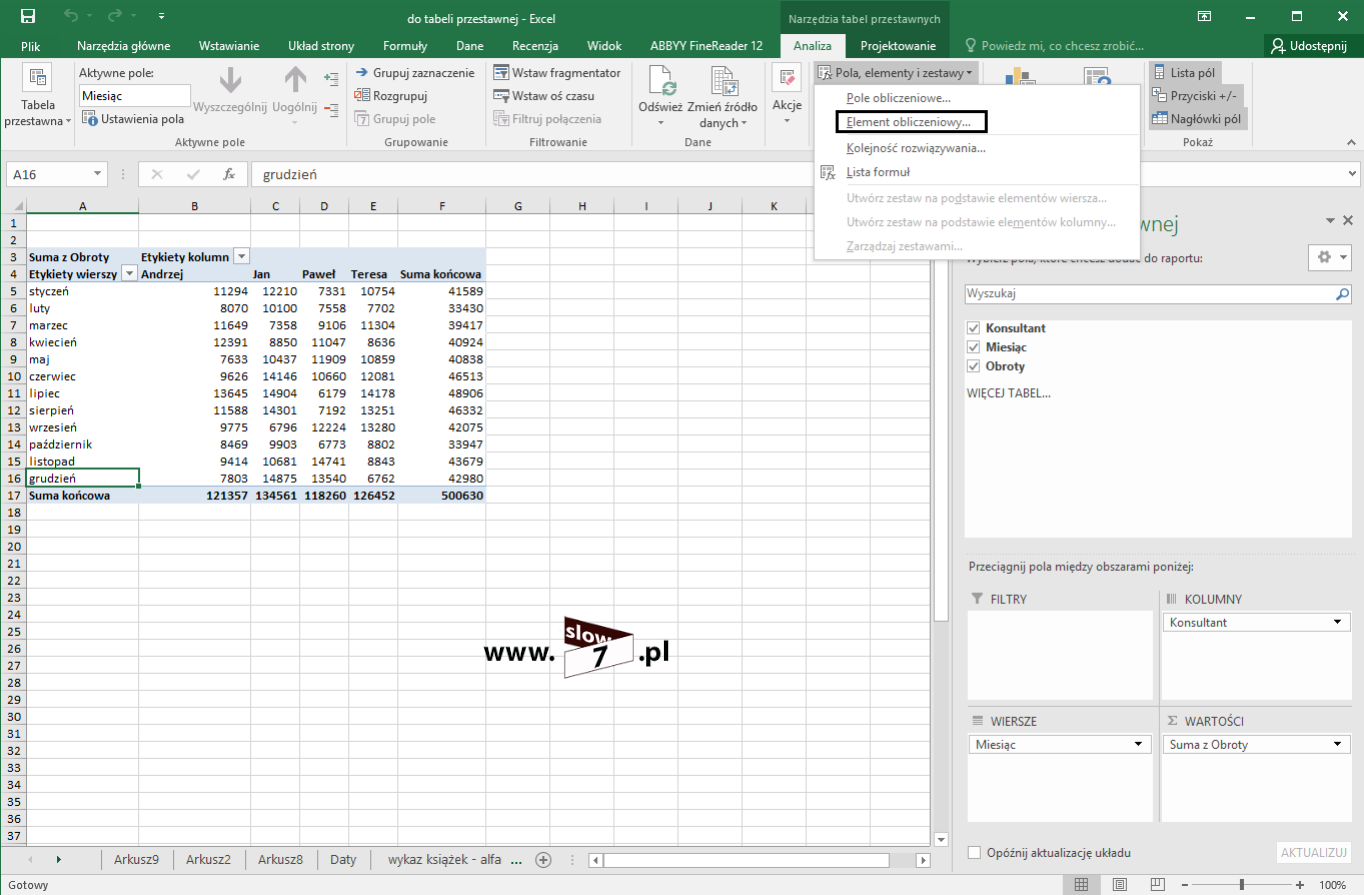Click the Aktywne pole input field

(135, 96)
